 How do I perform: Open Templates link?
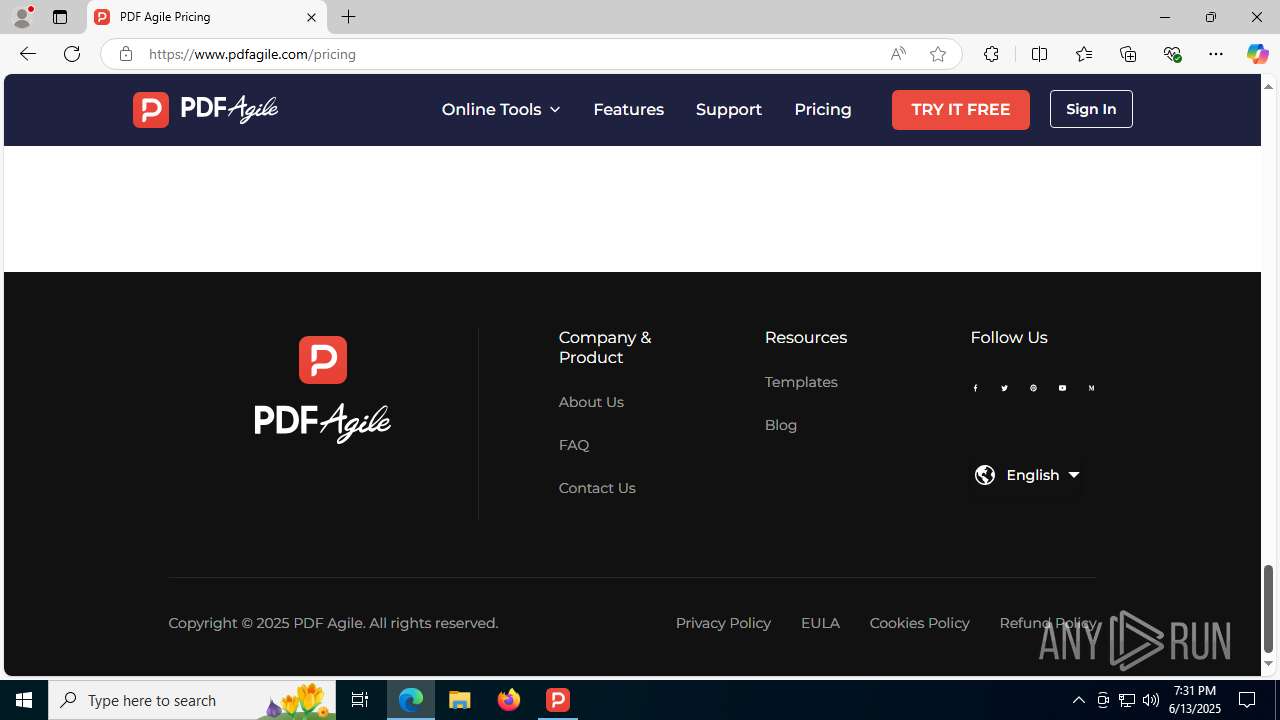coord(801,382)
